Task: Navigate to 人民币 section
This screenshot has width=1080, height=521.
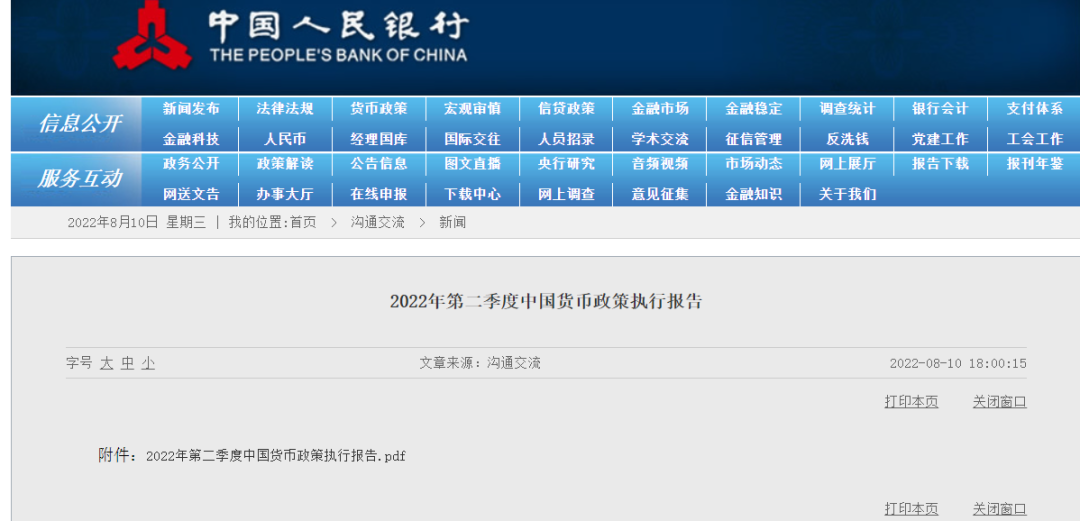Action: point(285,139)
